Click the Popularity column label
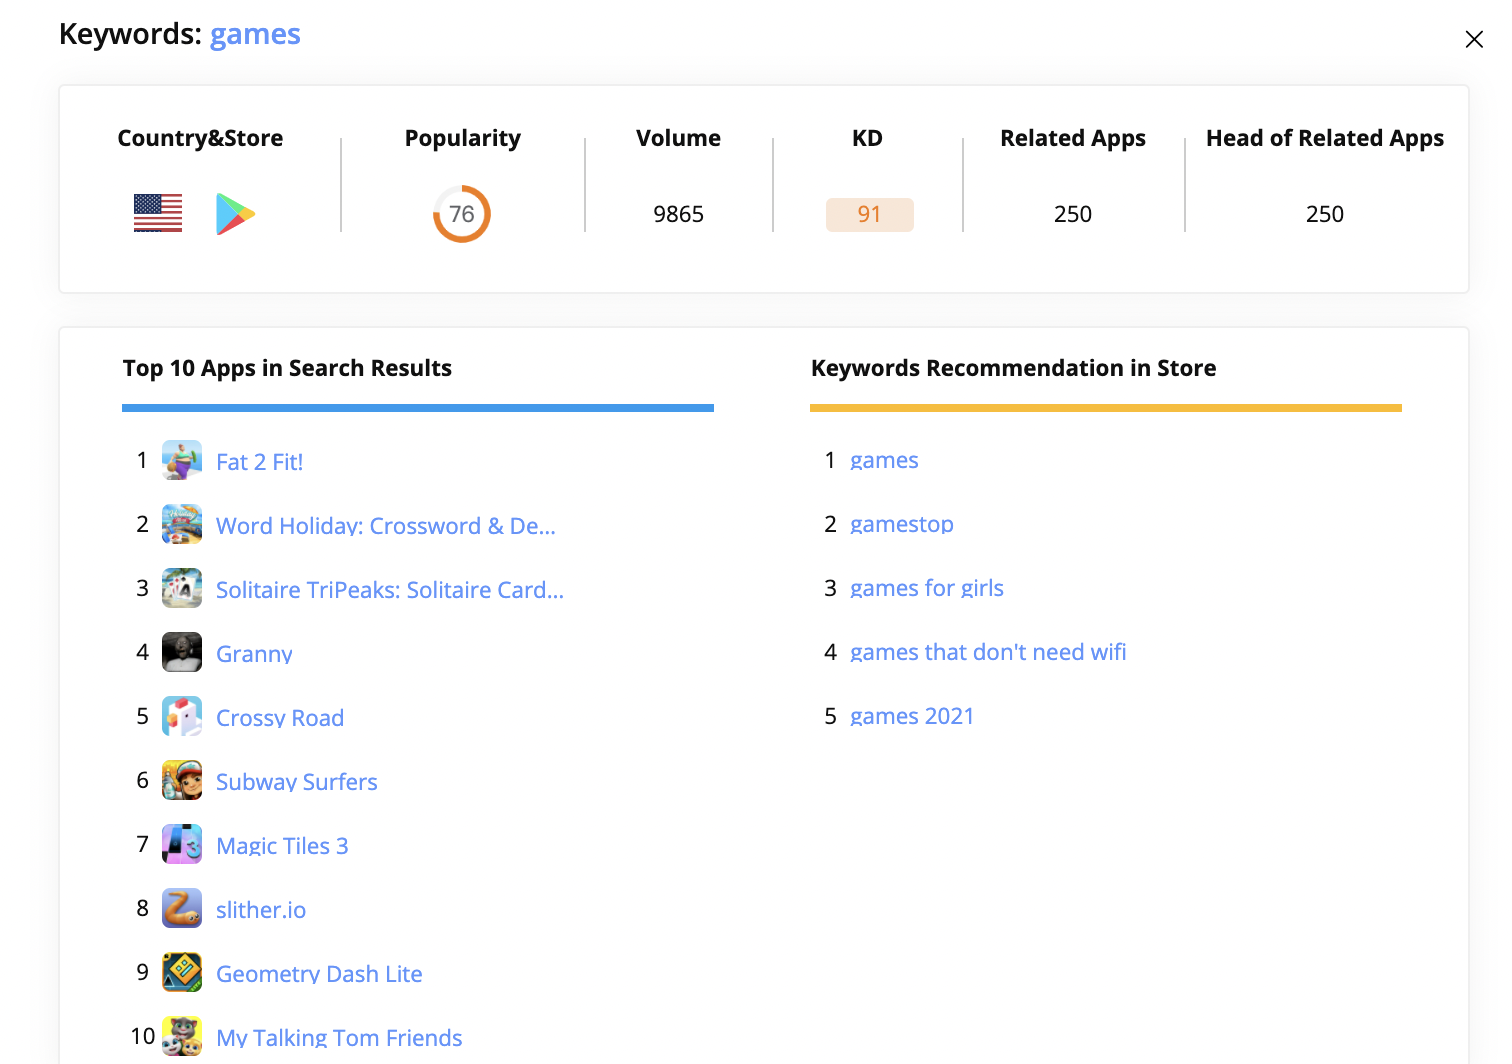This screenshot has height=1064, width=1512. click(x=462, y=138)
